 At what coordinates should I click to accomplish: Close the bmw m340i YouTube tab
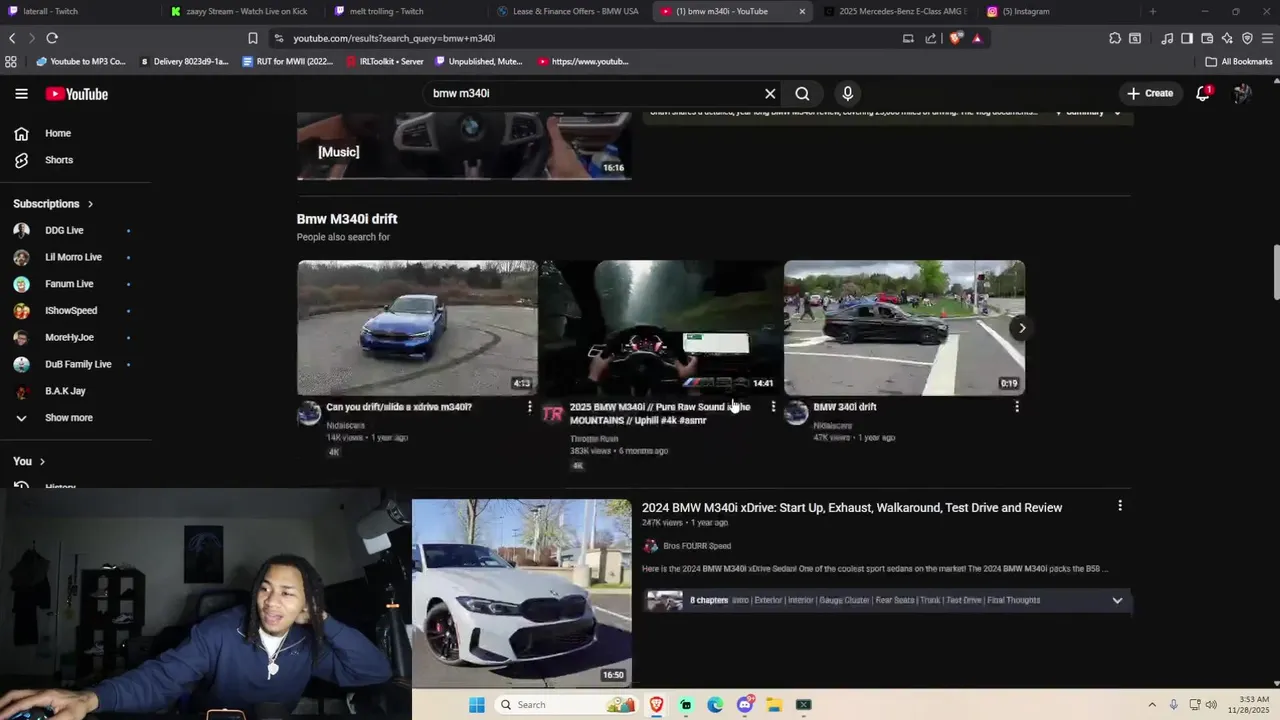[x=802, y=11]
